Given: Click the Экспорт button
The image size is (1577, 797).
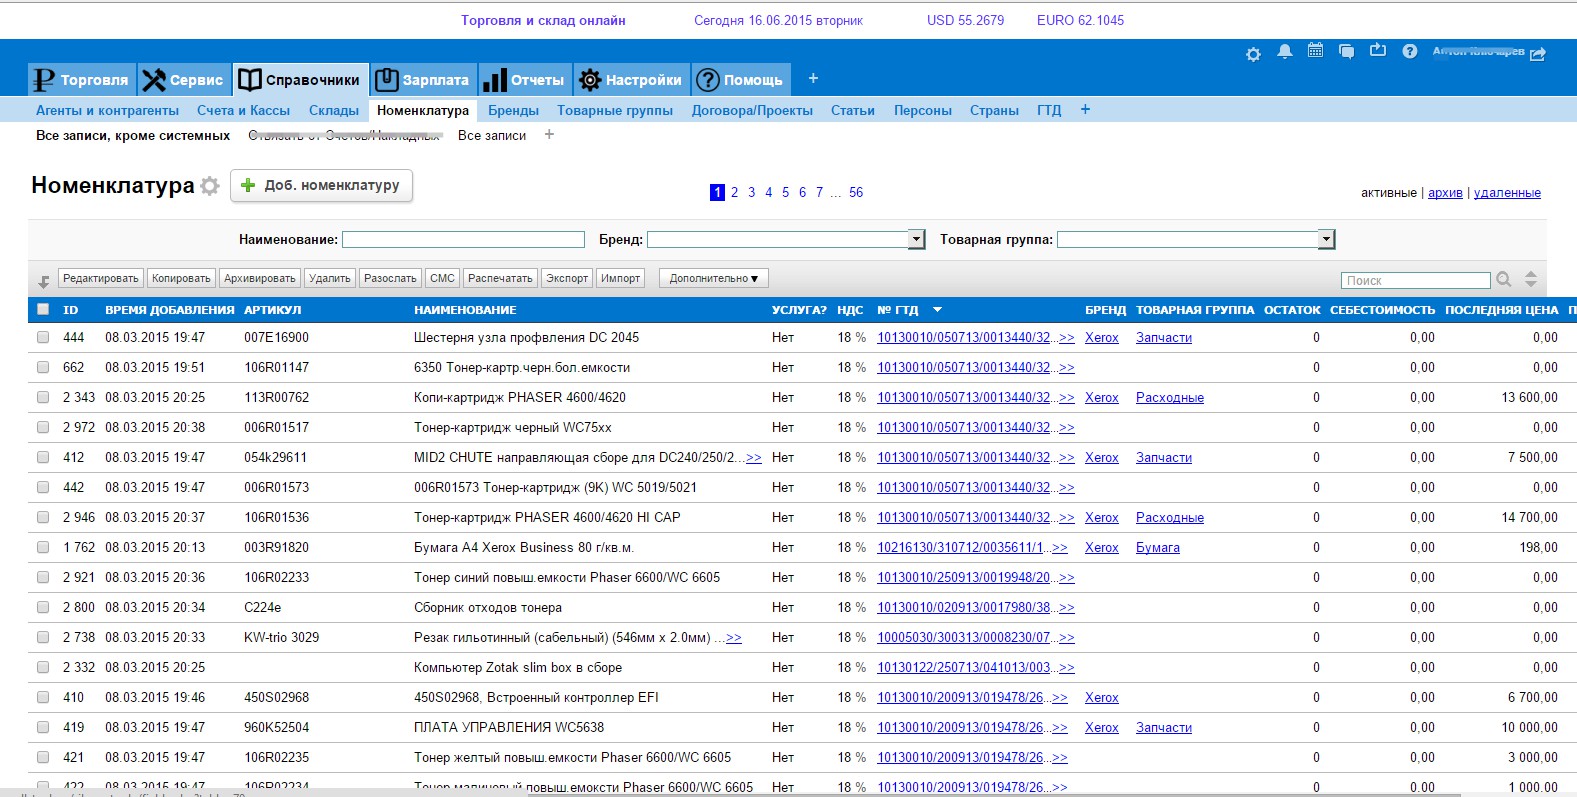Looking at the screenshot, I should point(567,278).
